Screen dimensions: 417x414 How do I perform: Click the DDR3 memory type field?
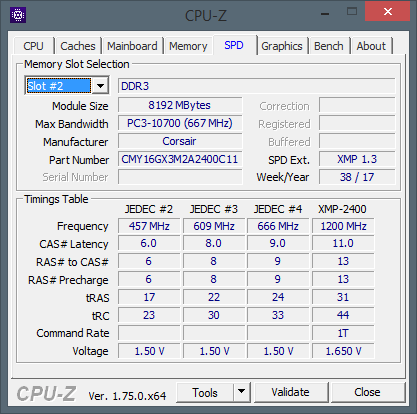point(257,86)
